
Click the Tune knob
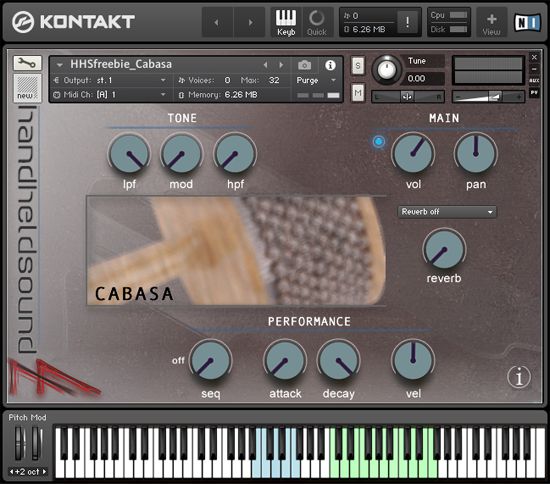(387, 70)
